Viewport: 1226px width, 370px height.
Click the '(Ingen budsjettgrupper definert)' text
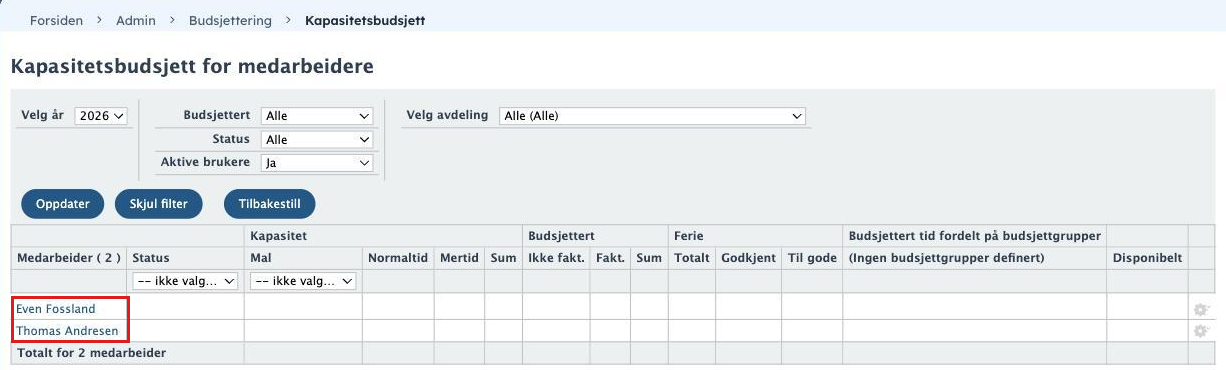click(x=946, y=258)
